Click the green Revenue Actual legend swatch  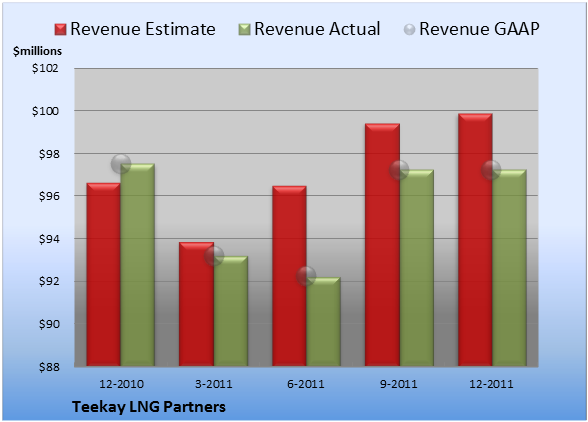[x=244, y=30]
